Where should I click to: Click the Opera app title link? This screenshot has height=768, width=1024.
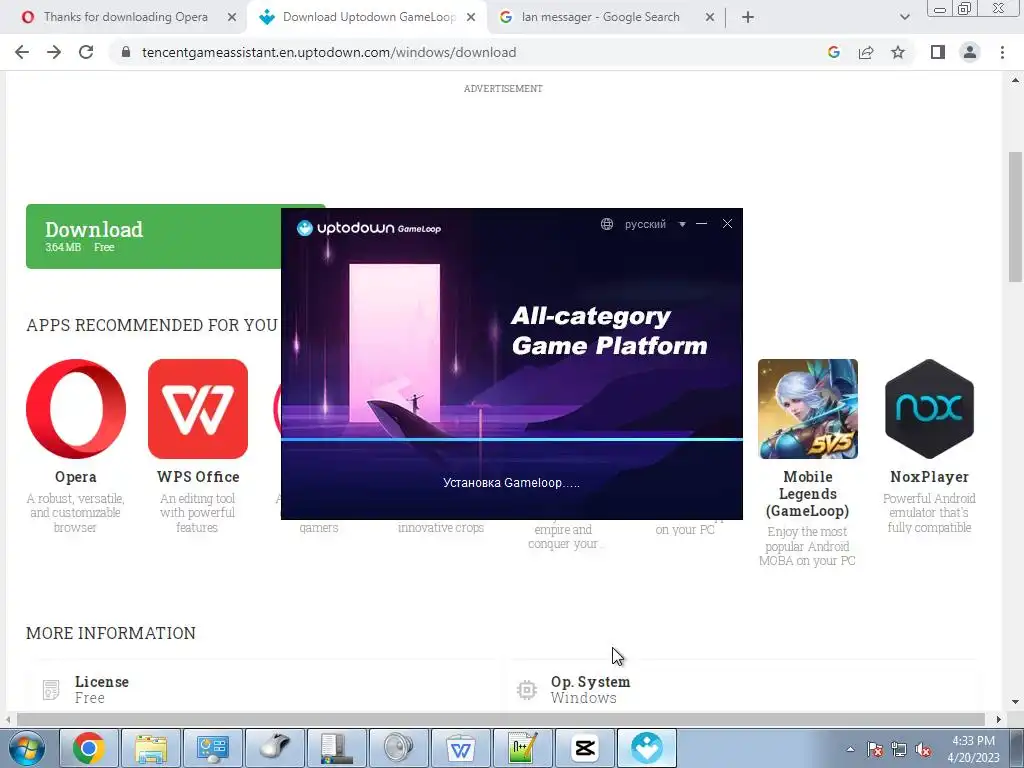76,477
